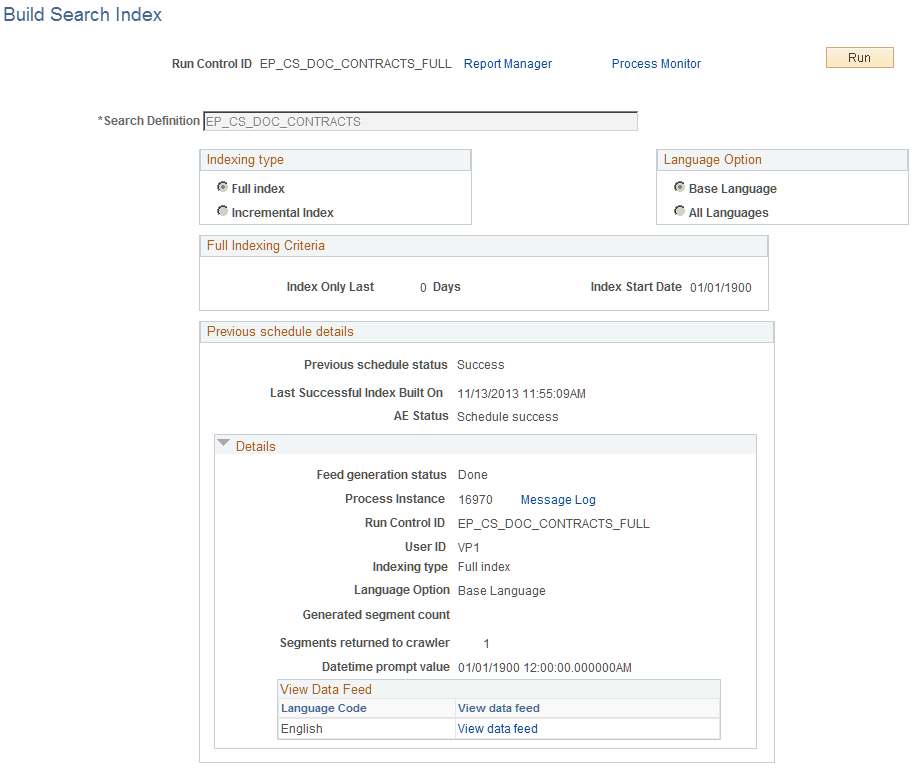Open the Message Log
Viewport: 915px width, 770px height.
[557, 499]
